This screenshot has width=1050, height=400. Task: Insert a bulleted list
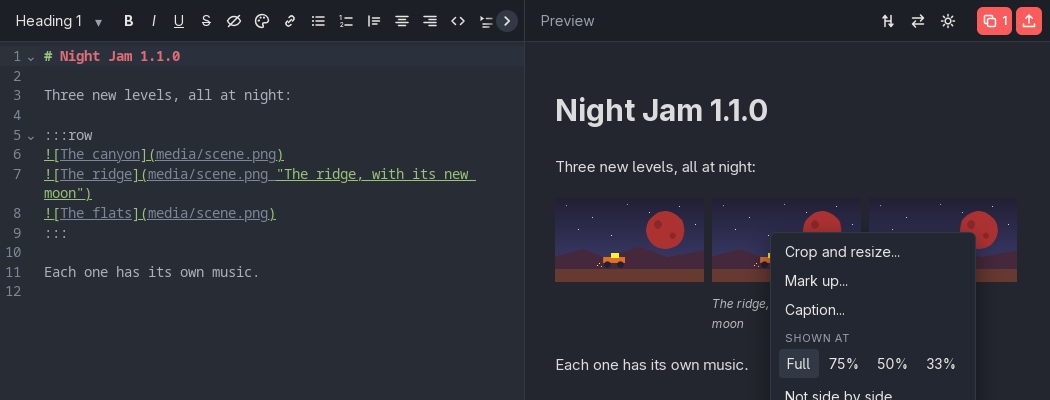pos(318,21)
